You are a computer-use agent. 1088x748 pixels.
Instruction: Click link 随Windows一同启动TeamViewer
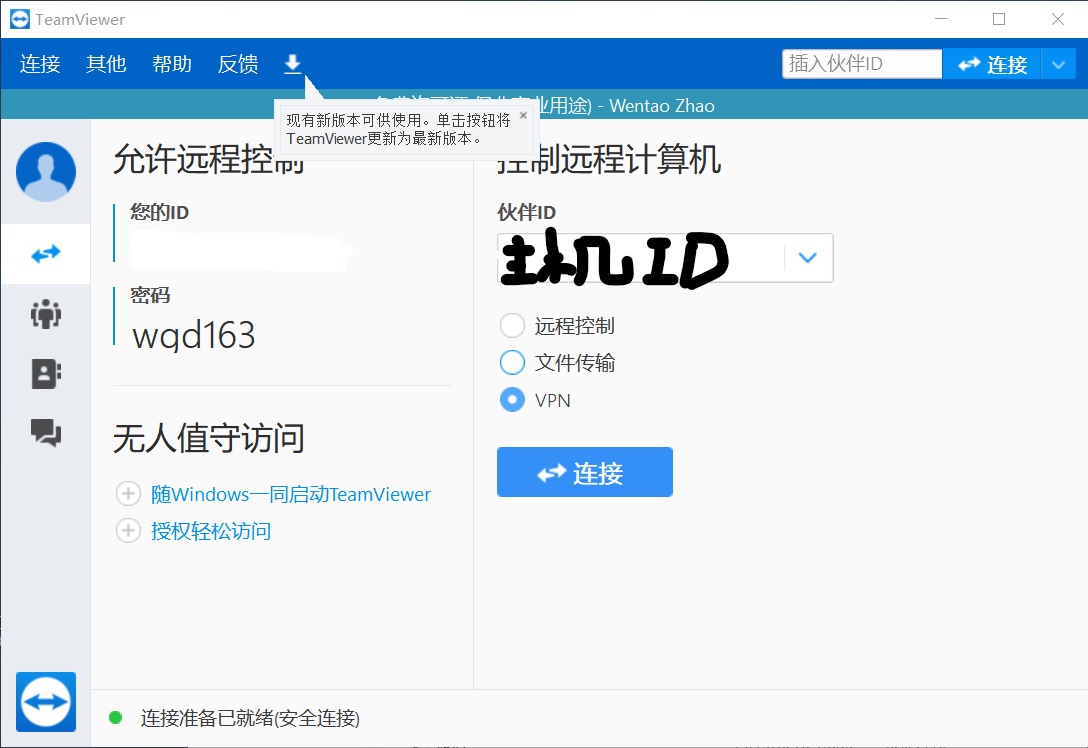click(x=291, y=494)
